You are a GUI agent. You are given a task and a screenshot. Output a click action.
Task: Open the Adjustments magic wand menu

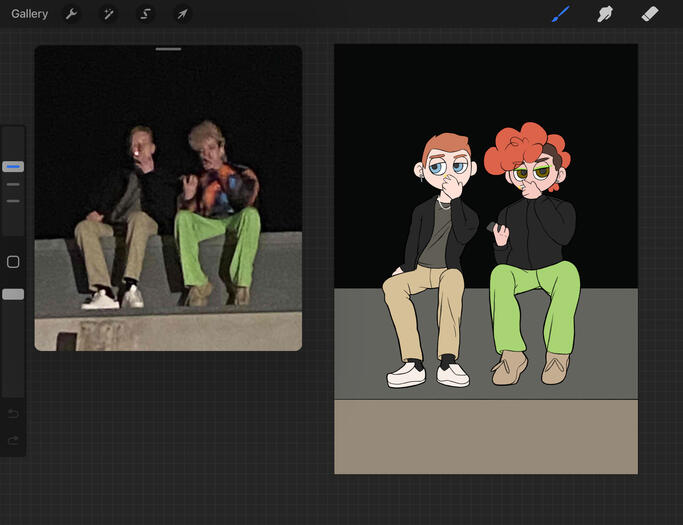108,14
